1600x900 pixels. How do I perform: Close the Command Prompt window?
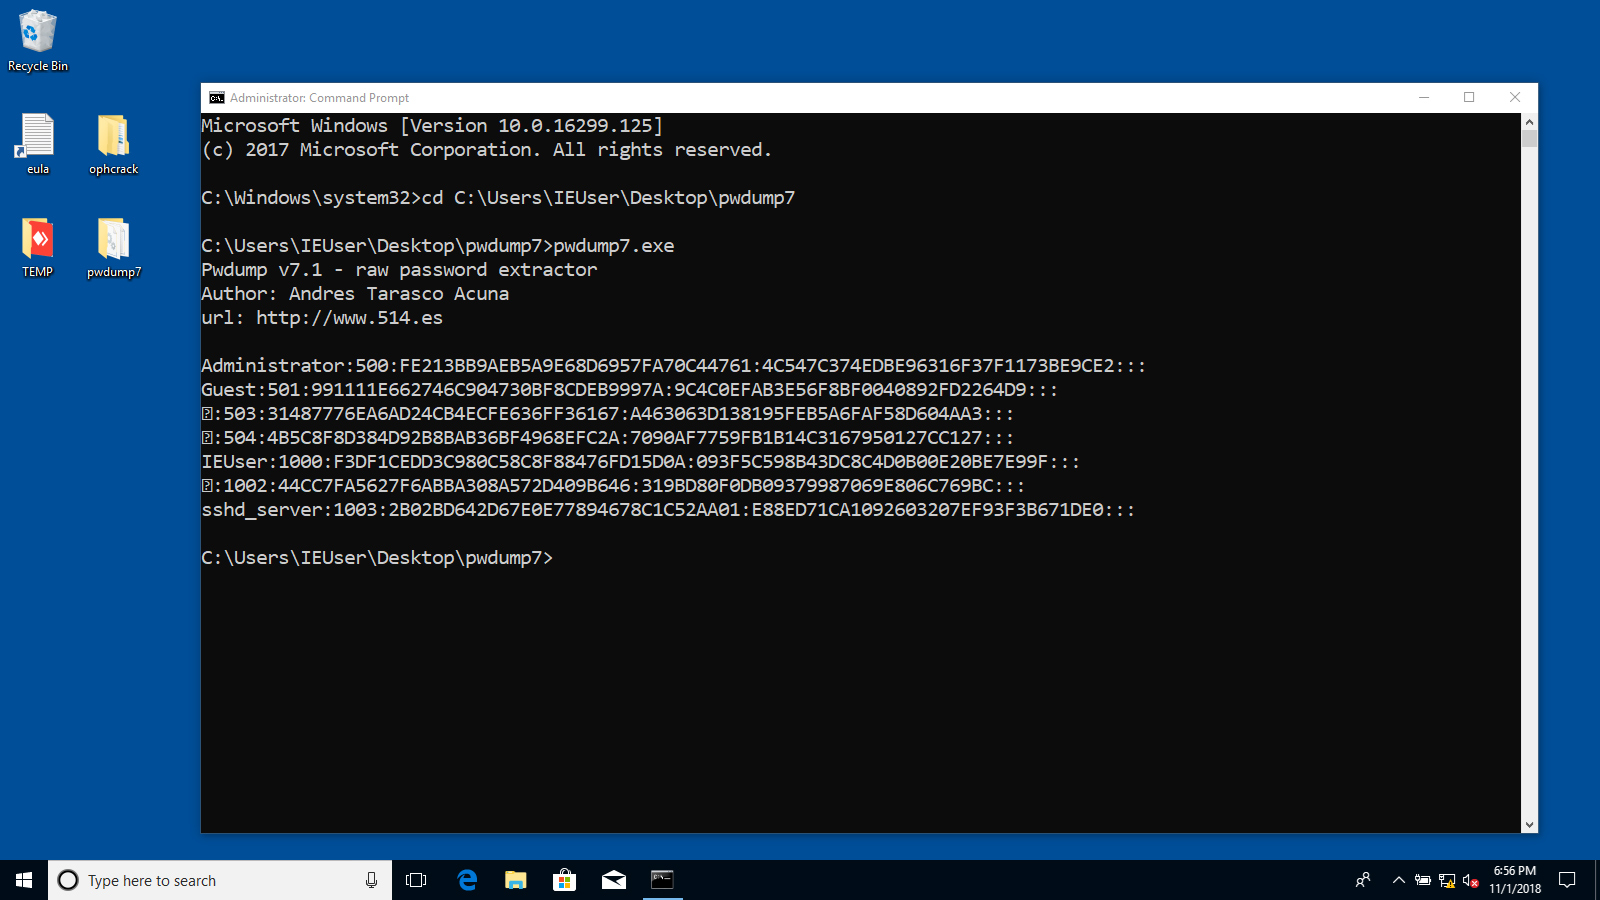(1515, 98)
